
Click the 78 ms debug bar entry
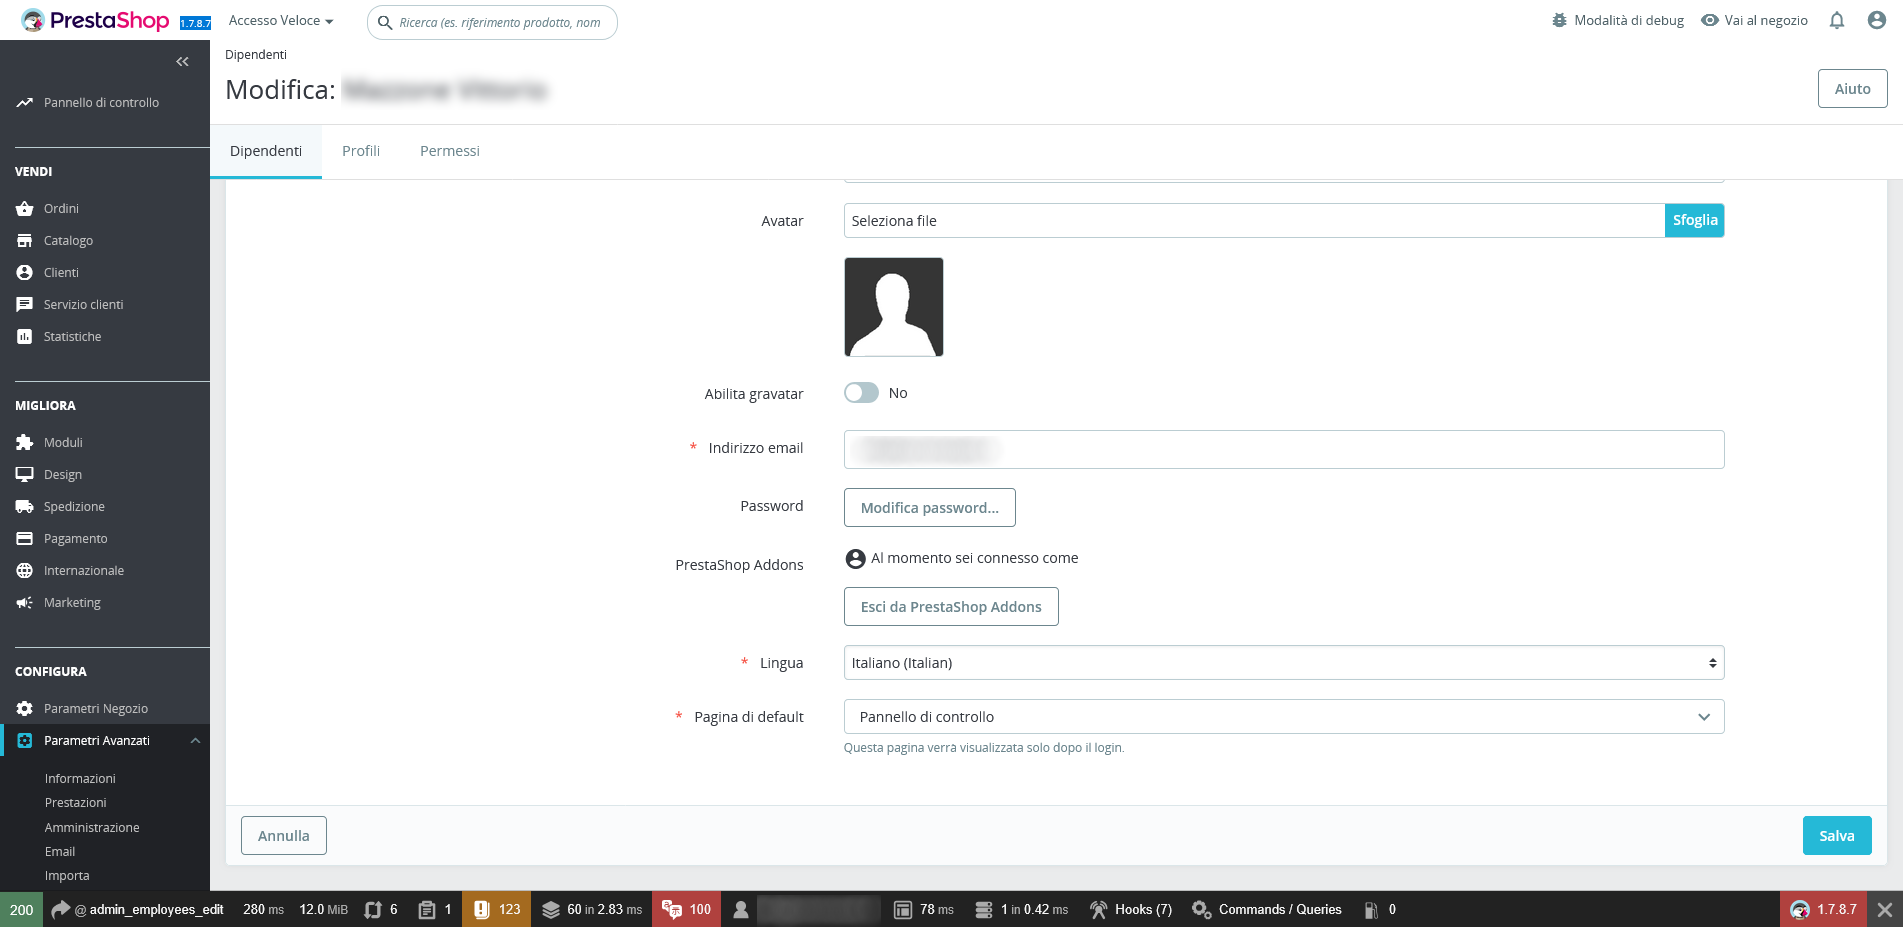pos(924,909)
